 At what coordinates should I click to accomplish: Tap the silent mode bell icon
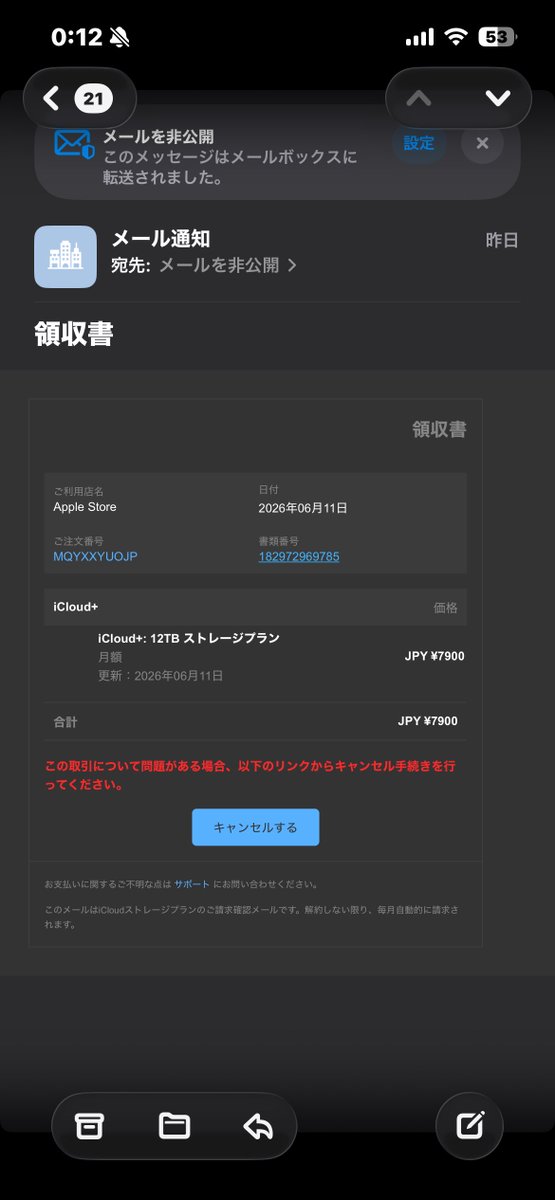(120, 38)
